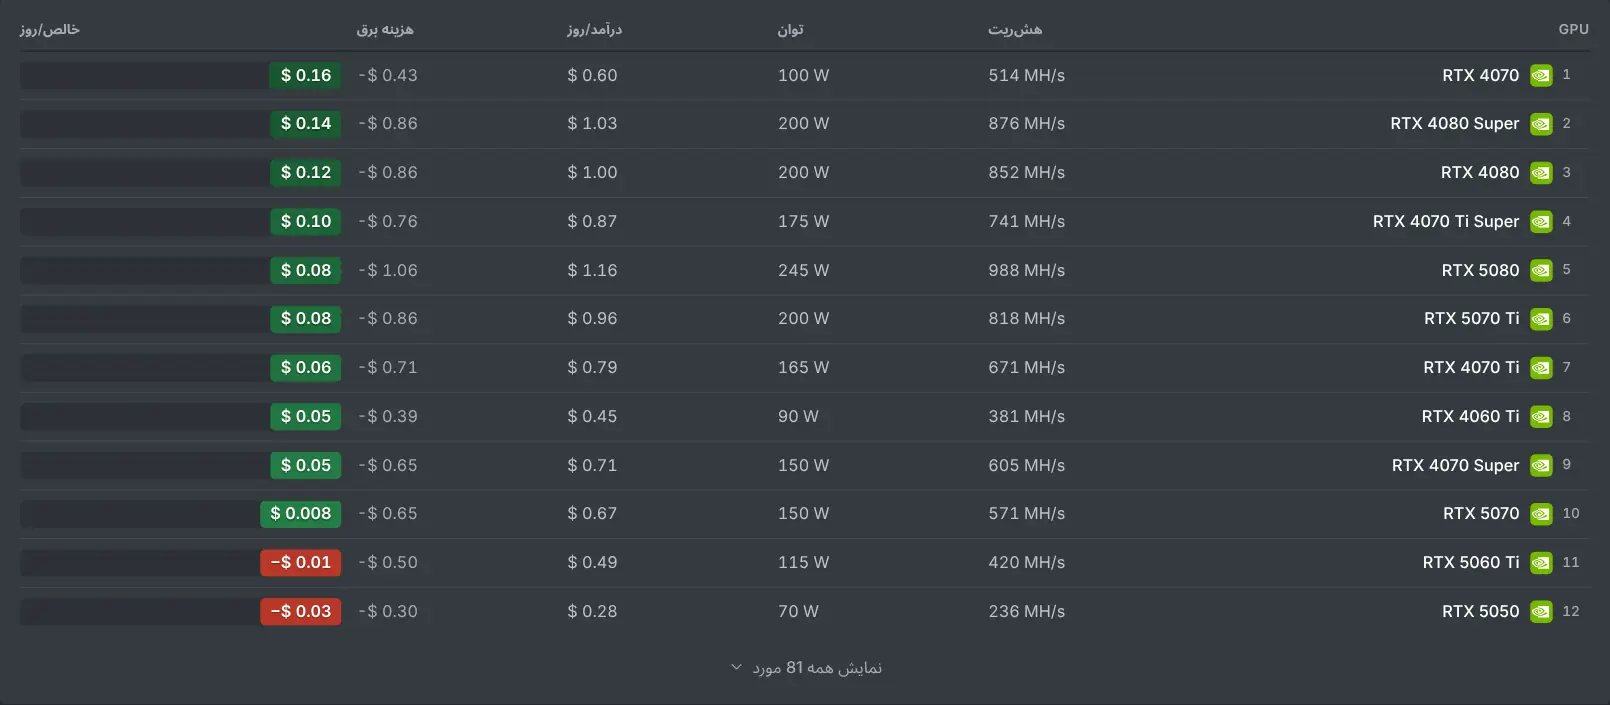Click the NVIDIA icon beside RTX 4060 Ti
1610x705 pixels.
1541,416
